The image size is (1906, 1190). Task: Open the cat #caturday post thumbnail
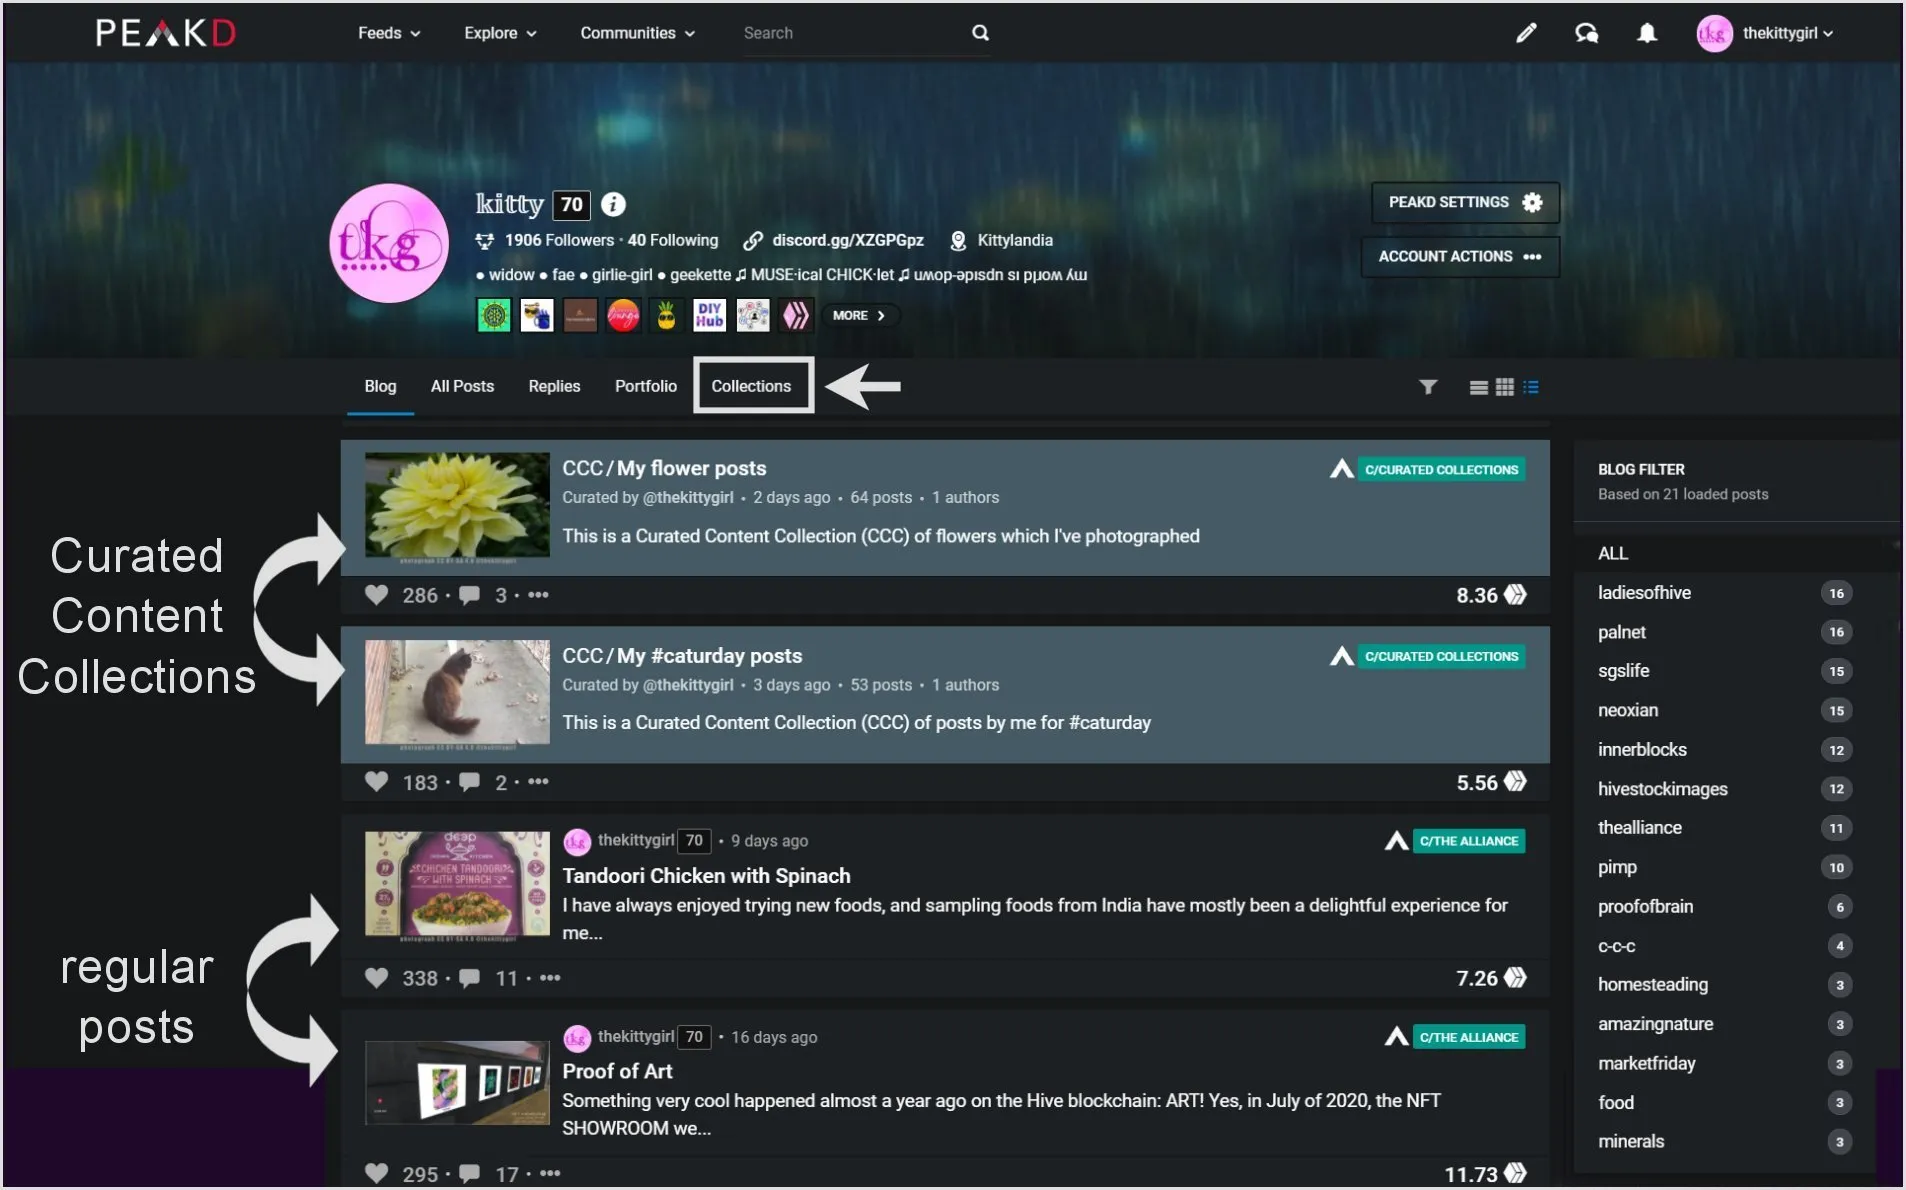[x=457, y=693]
